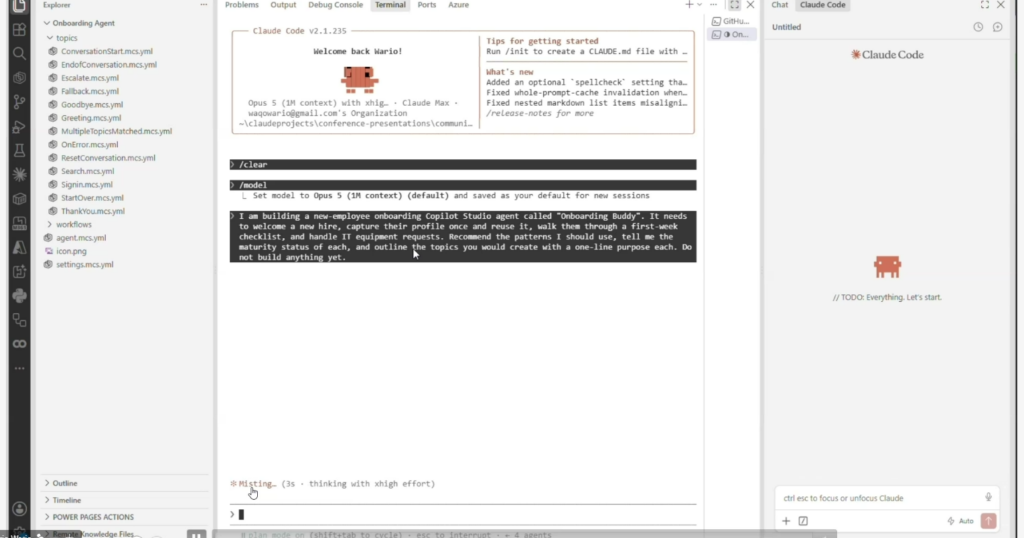1024x538 pixels.
Task: Activate voice microphone in Claude input
Action: coord(988,498)
